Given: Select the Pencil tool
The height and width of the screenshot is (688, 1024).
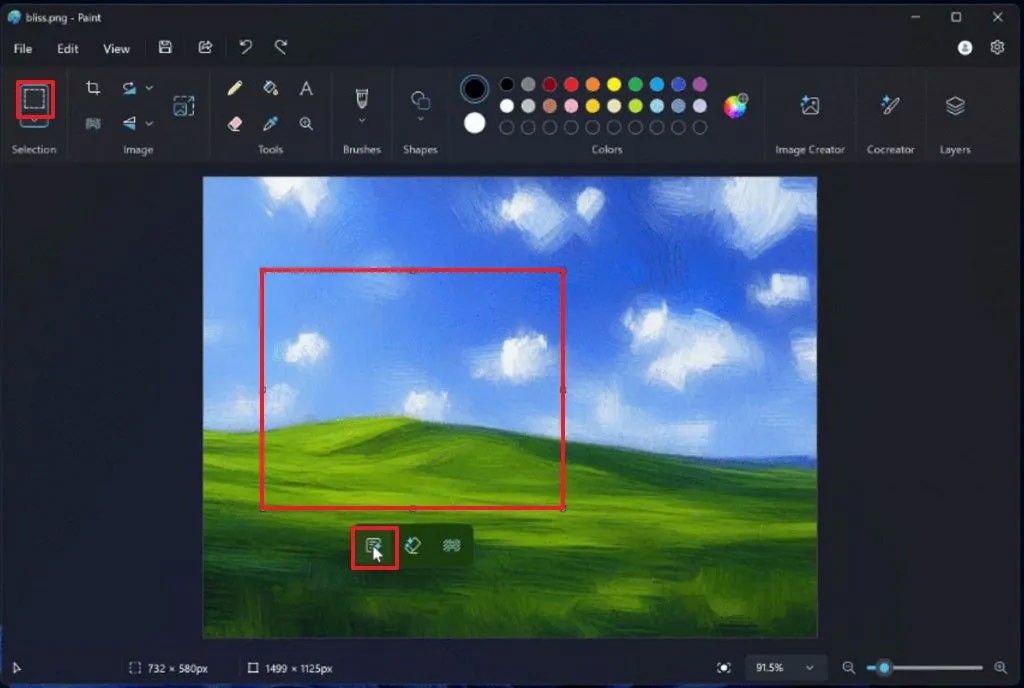Looking at the screenshot, I should pos(235,88).
